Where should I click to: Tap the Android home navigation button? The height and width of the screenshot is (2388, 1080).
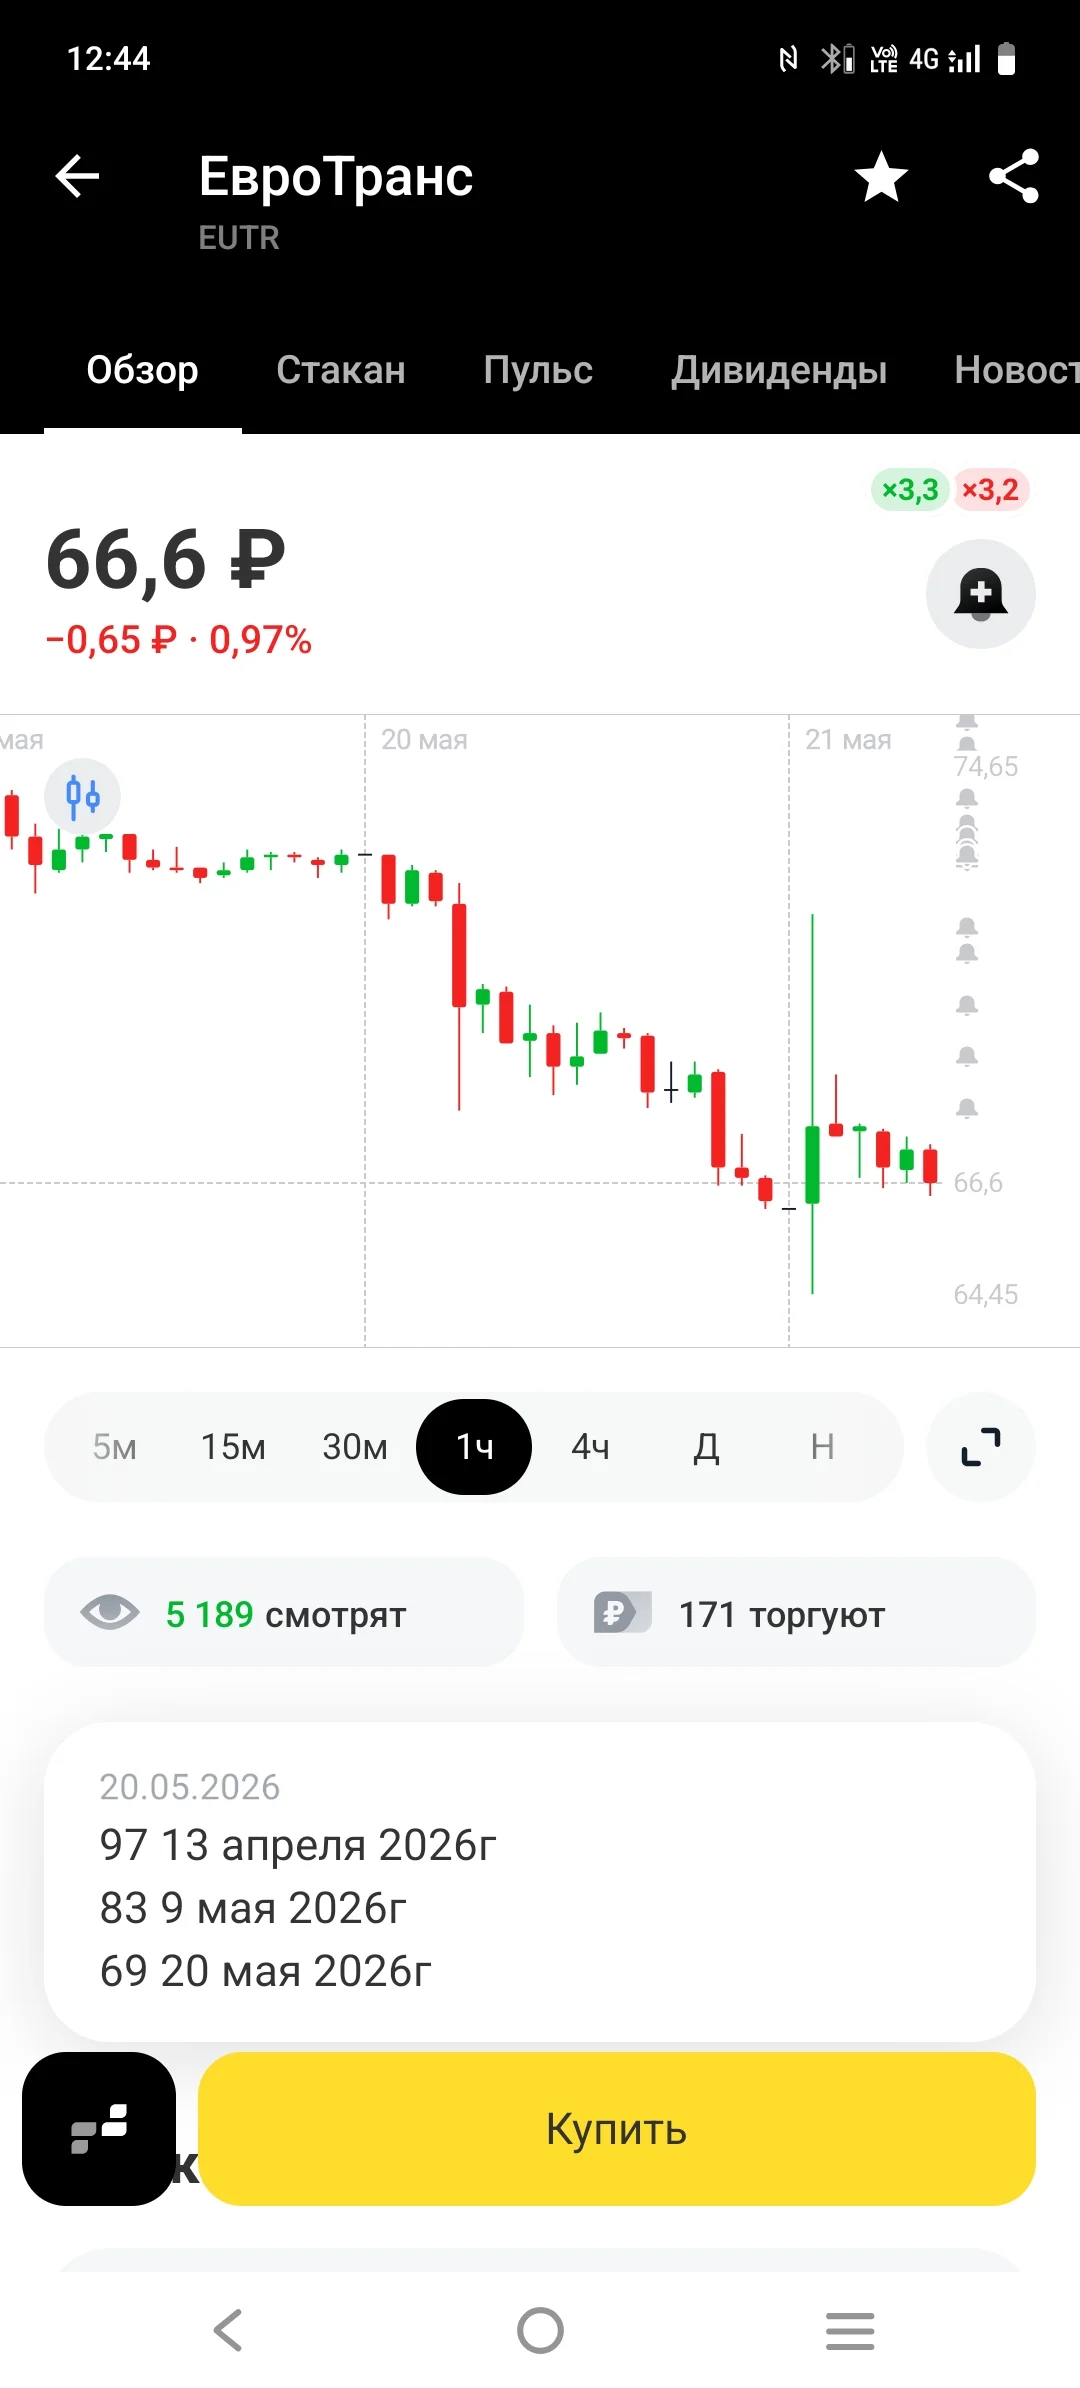[x=540, y=2331]
